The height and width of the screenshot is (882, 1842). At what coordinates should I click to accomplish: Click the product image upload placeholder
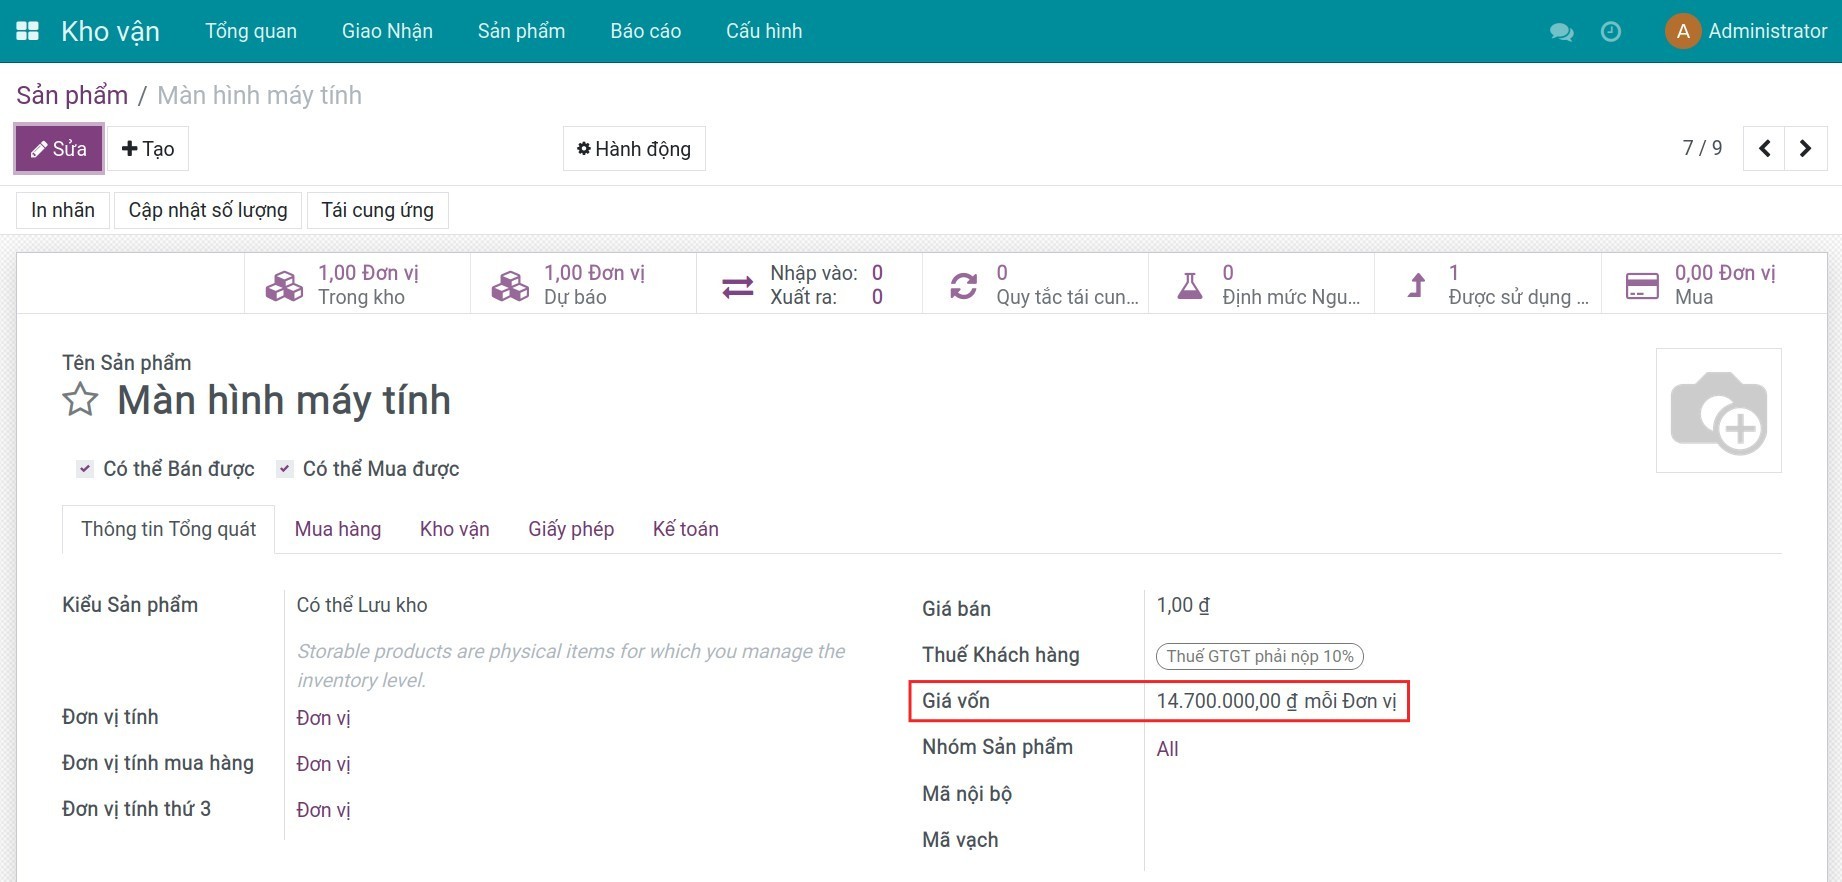click(1718, 411)
